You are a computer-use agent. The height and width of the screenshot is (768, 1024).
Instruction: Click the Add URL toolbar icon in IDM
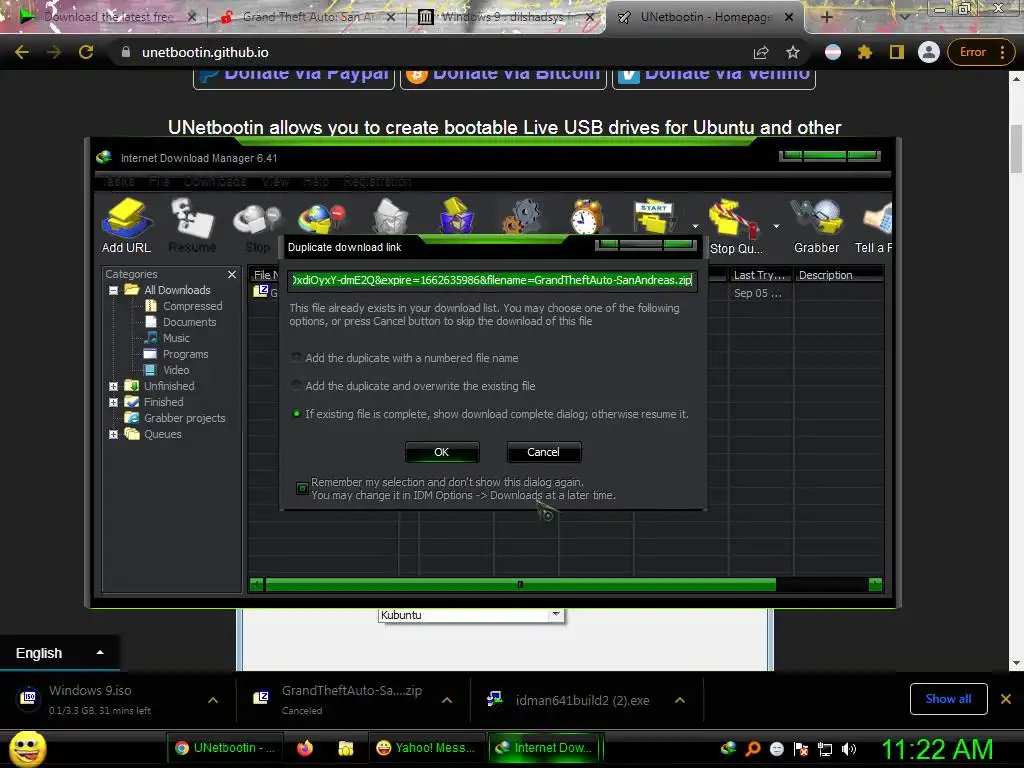[126, 225]
